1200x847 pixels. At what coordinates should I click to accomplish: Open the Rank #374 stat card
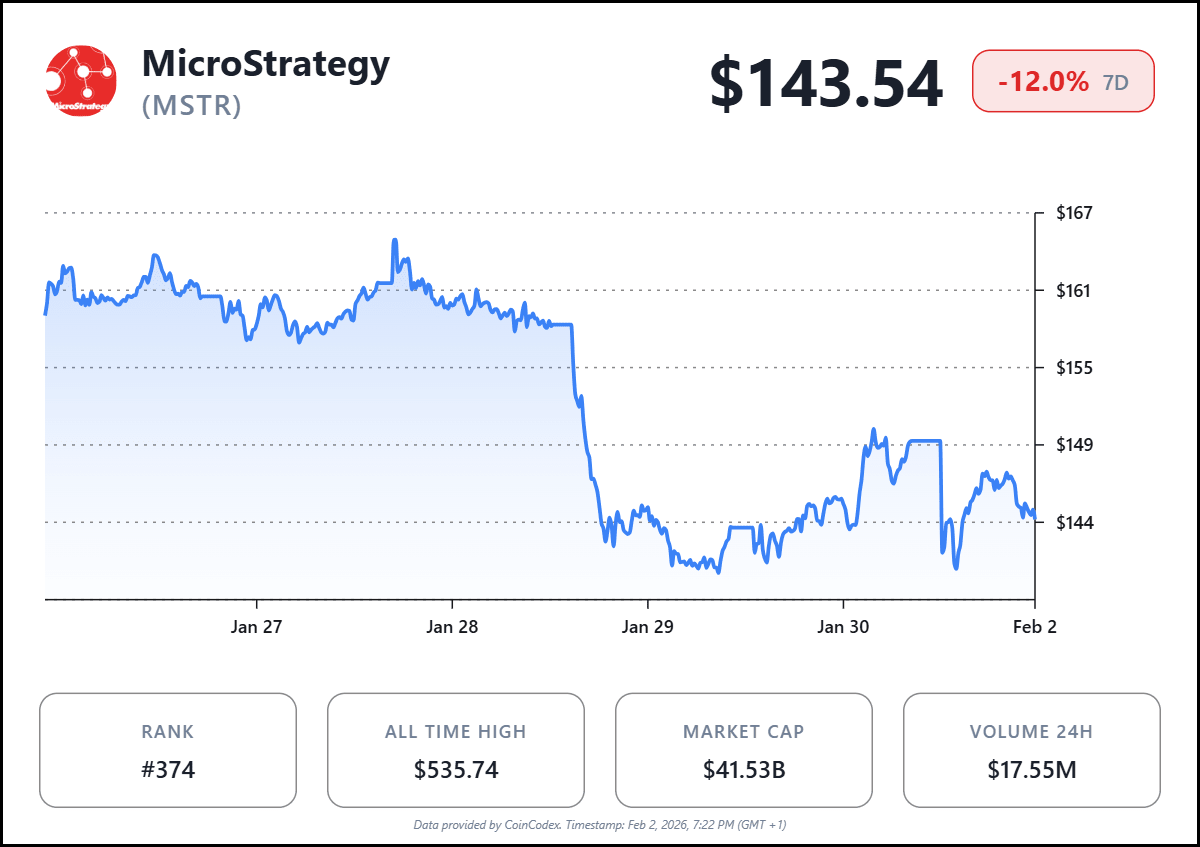(168, 750)
